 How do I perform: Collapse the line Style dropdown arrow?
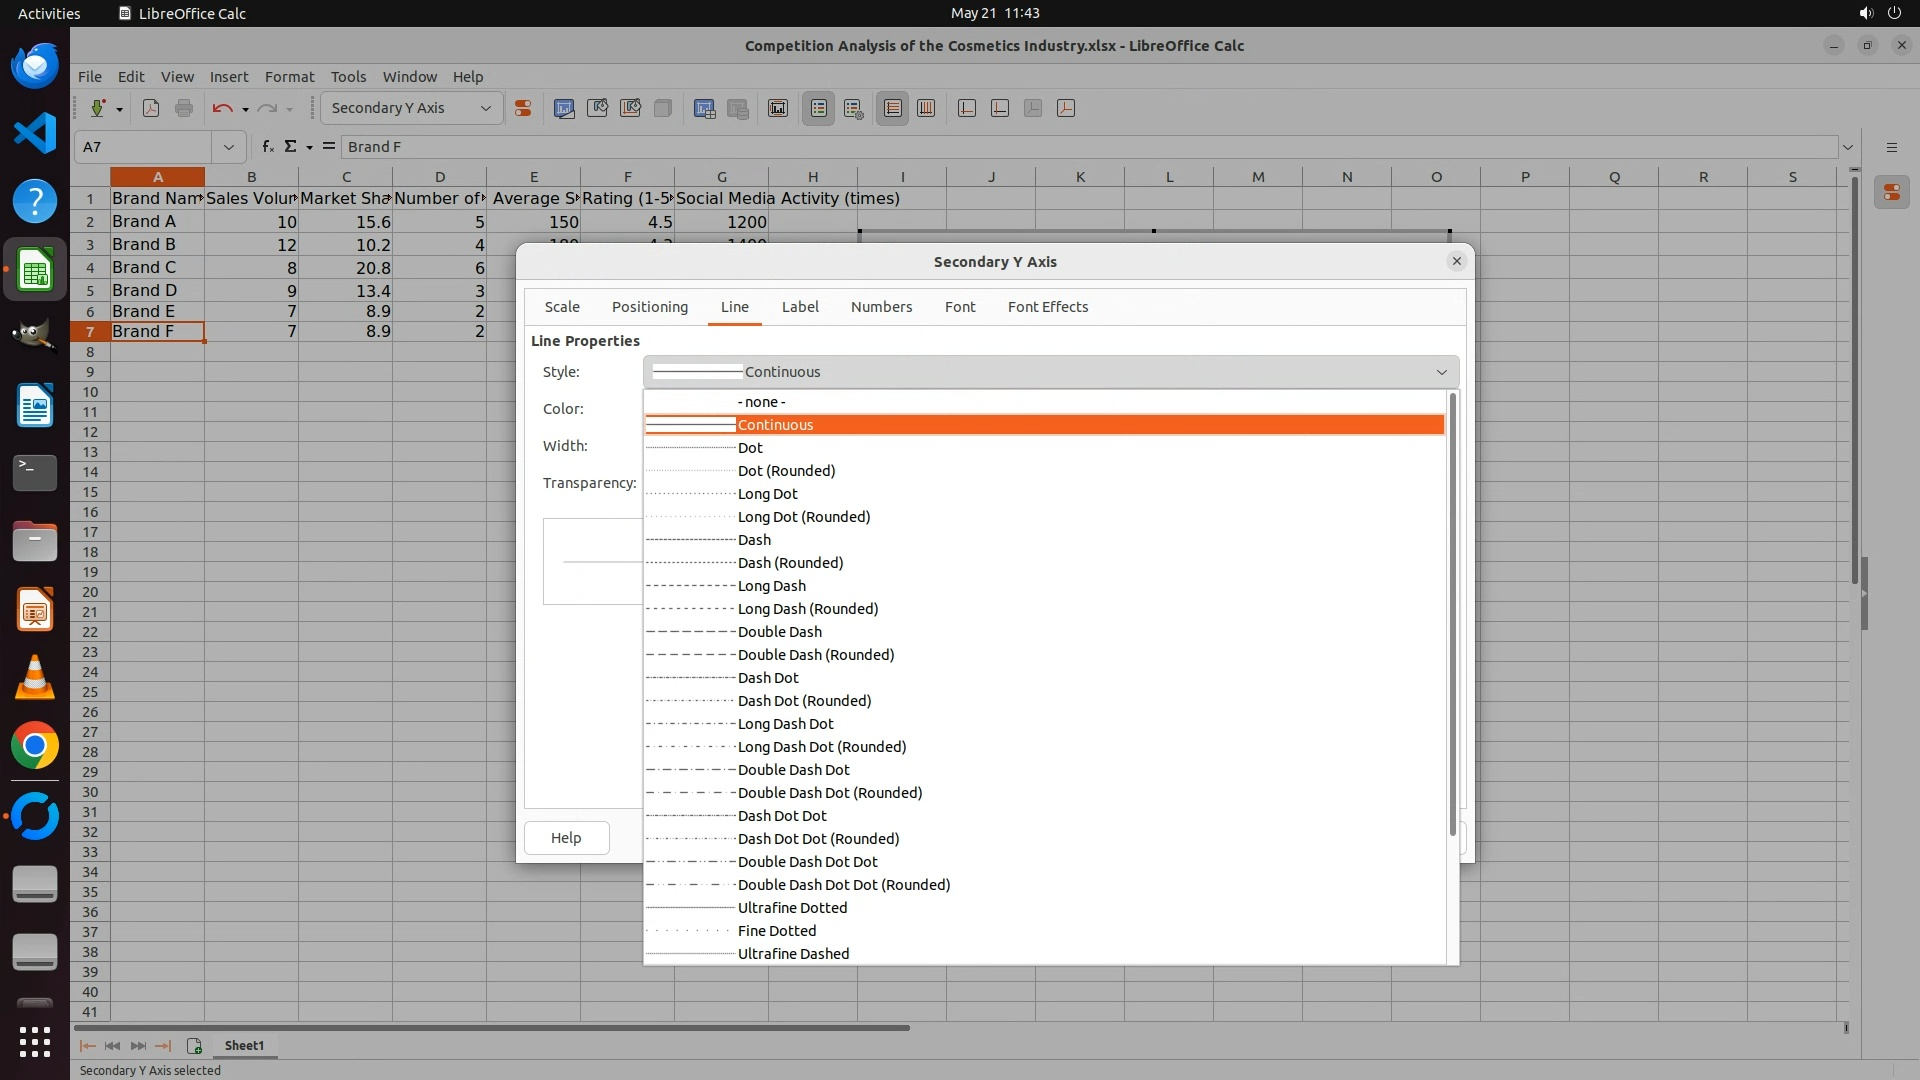[1441, 372]
